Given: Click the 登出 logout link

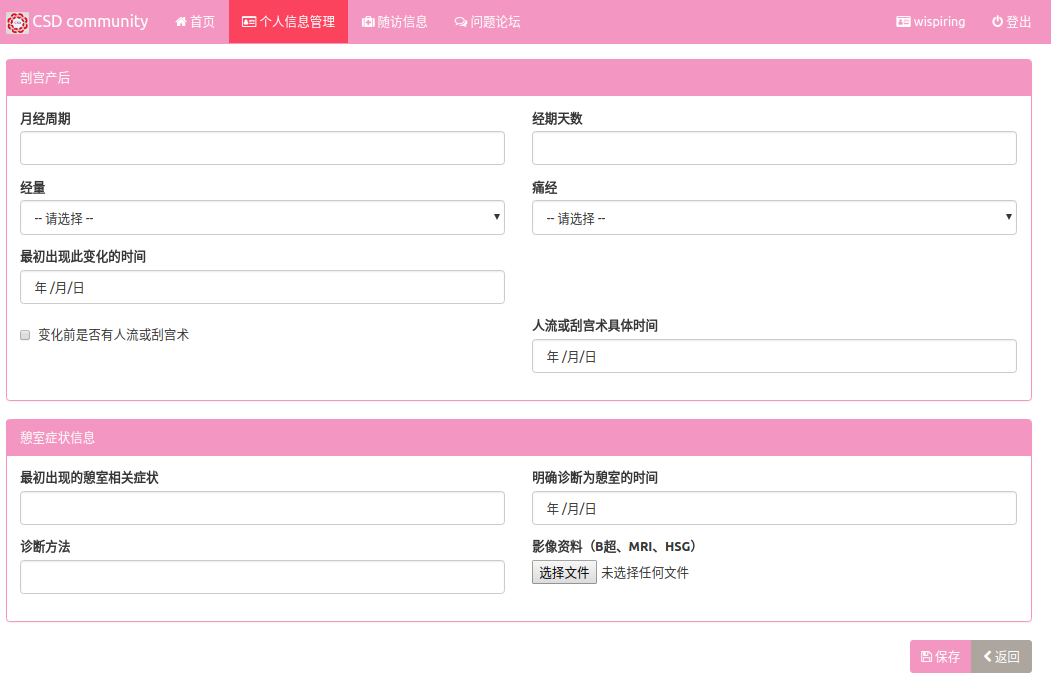Looking at the screenshot, I should (1011, 22).
